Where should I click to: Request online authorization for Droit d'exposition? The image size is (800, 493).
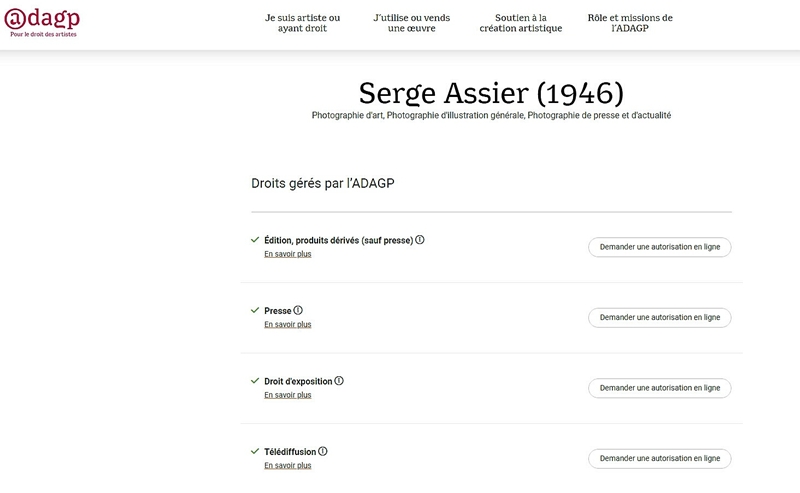tap(660, 388)
